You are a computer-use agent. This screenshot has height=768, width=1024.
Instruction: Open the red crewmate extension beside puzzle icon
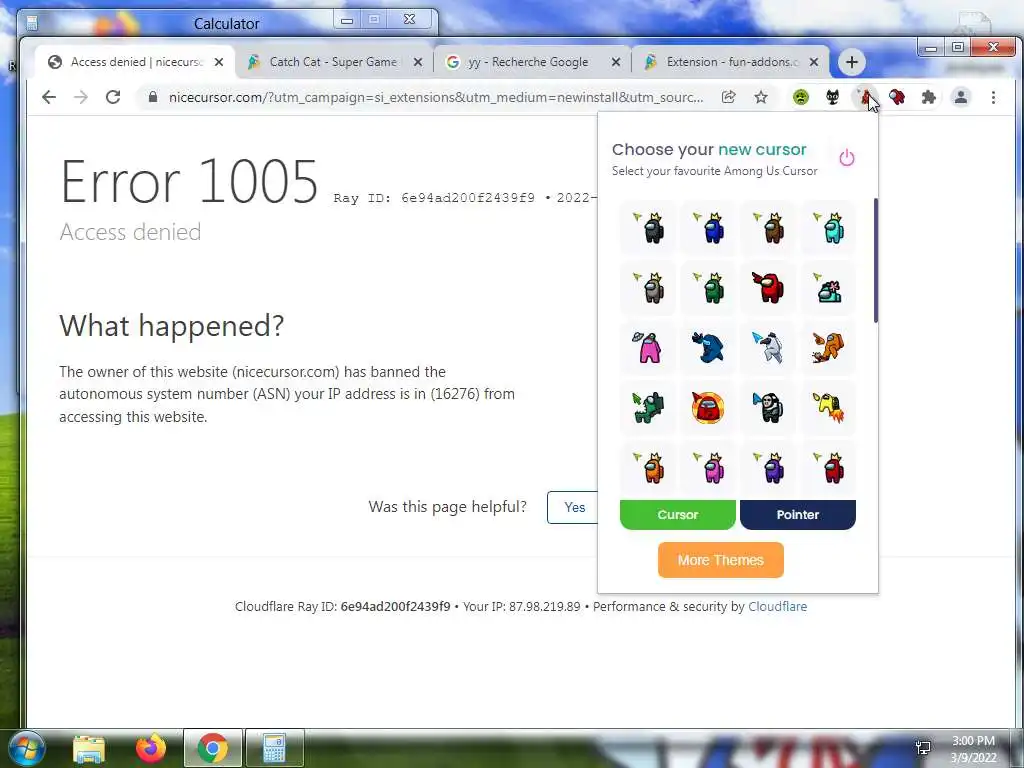pyautogui.click(x=897, y=97)
